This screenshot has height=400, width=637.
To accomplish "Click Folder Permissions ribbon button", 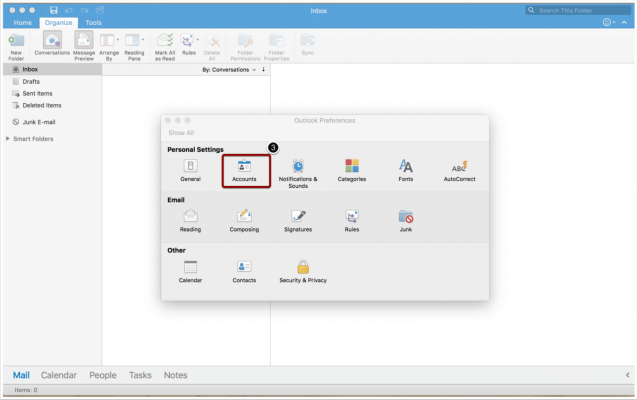I will [245, 47].
